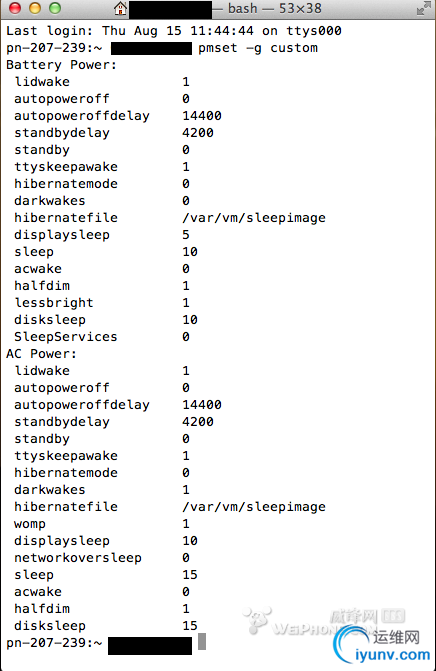Click the 'networkoversleep' setting line

tap(102, 558)
